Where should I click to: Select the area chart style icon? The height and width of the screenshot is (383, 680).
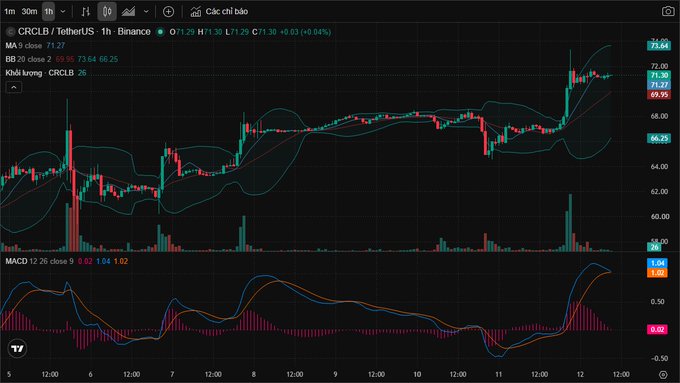click(x=128, y=12)
